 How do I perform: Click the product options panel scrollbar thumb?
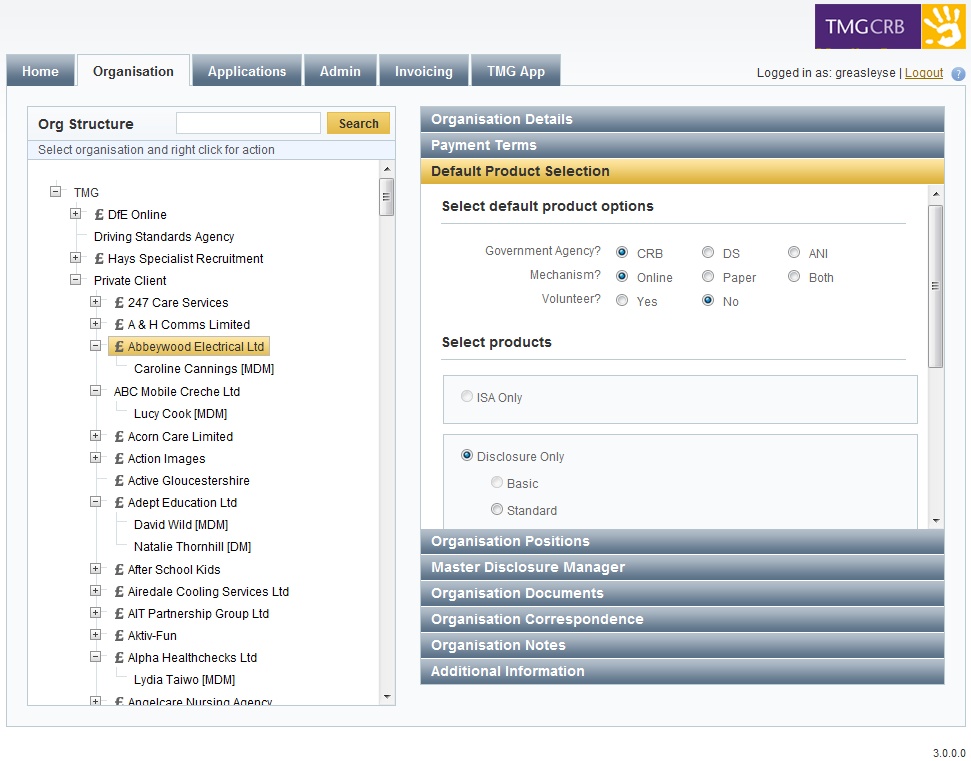[x=936, y=286]
